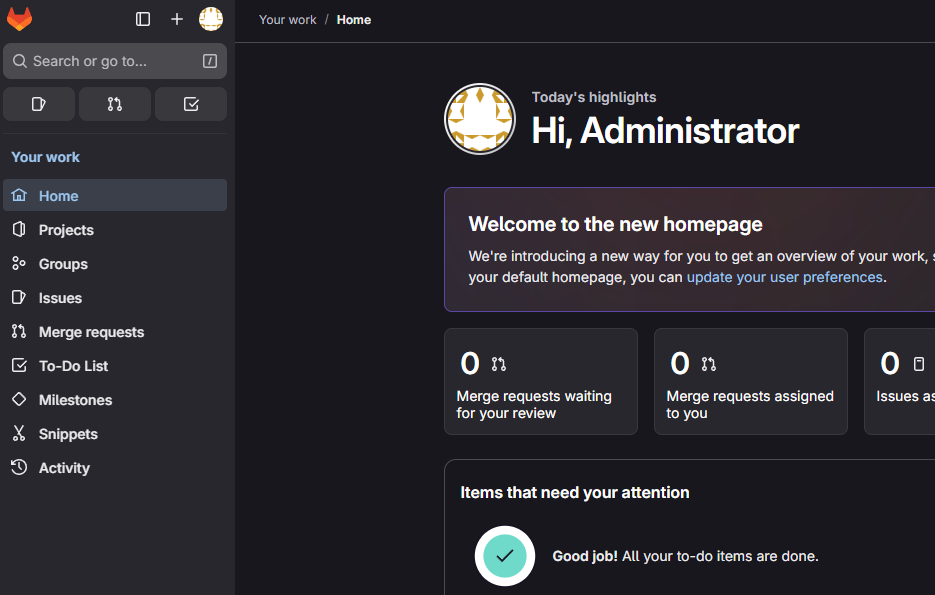Select Home in the sidebar
This screenshot has width=935, height=595.
(x=115, y=196)
